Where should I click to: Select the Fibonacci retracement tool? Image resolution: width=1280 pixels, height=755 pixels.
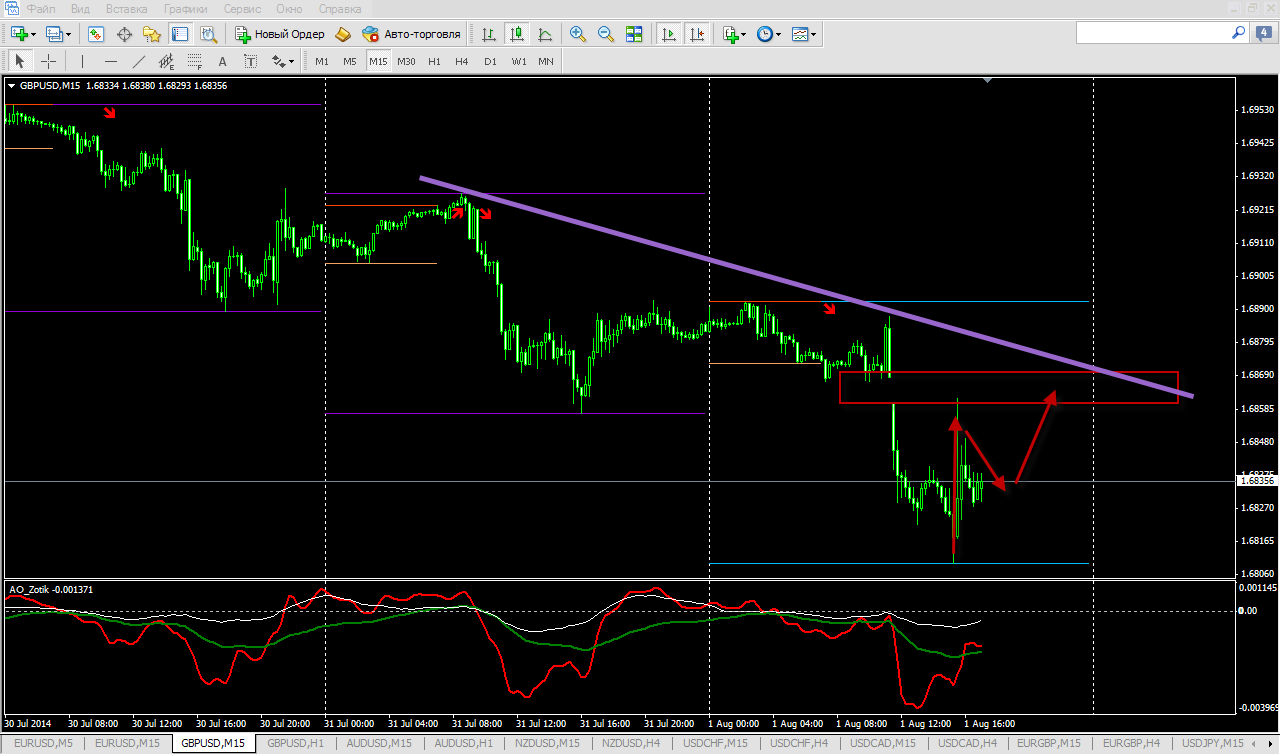[195, 61]
